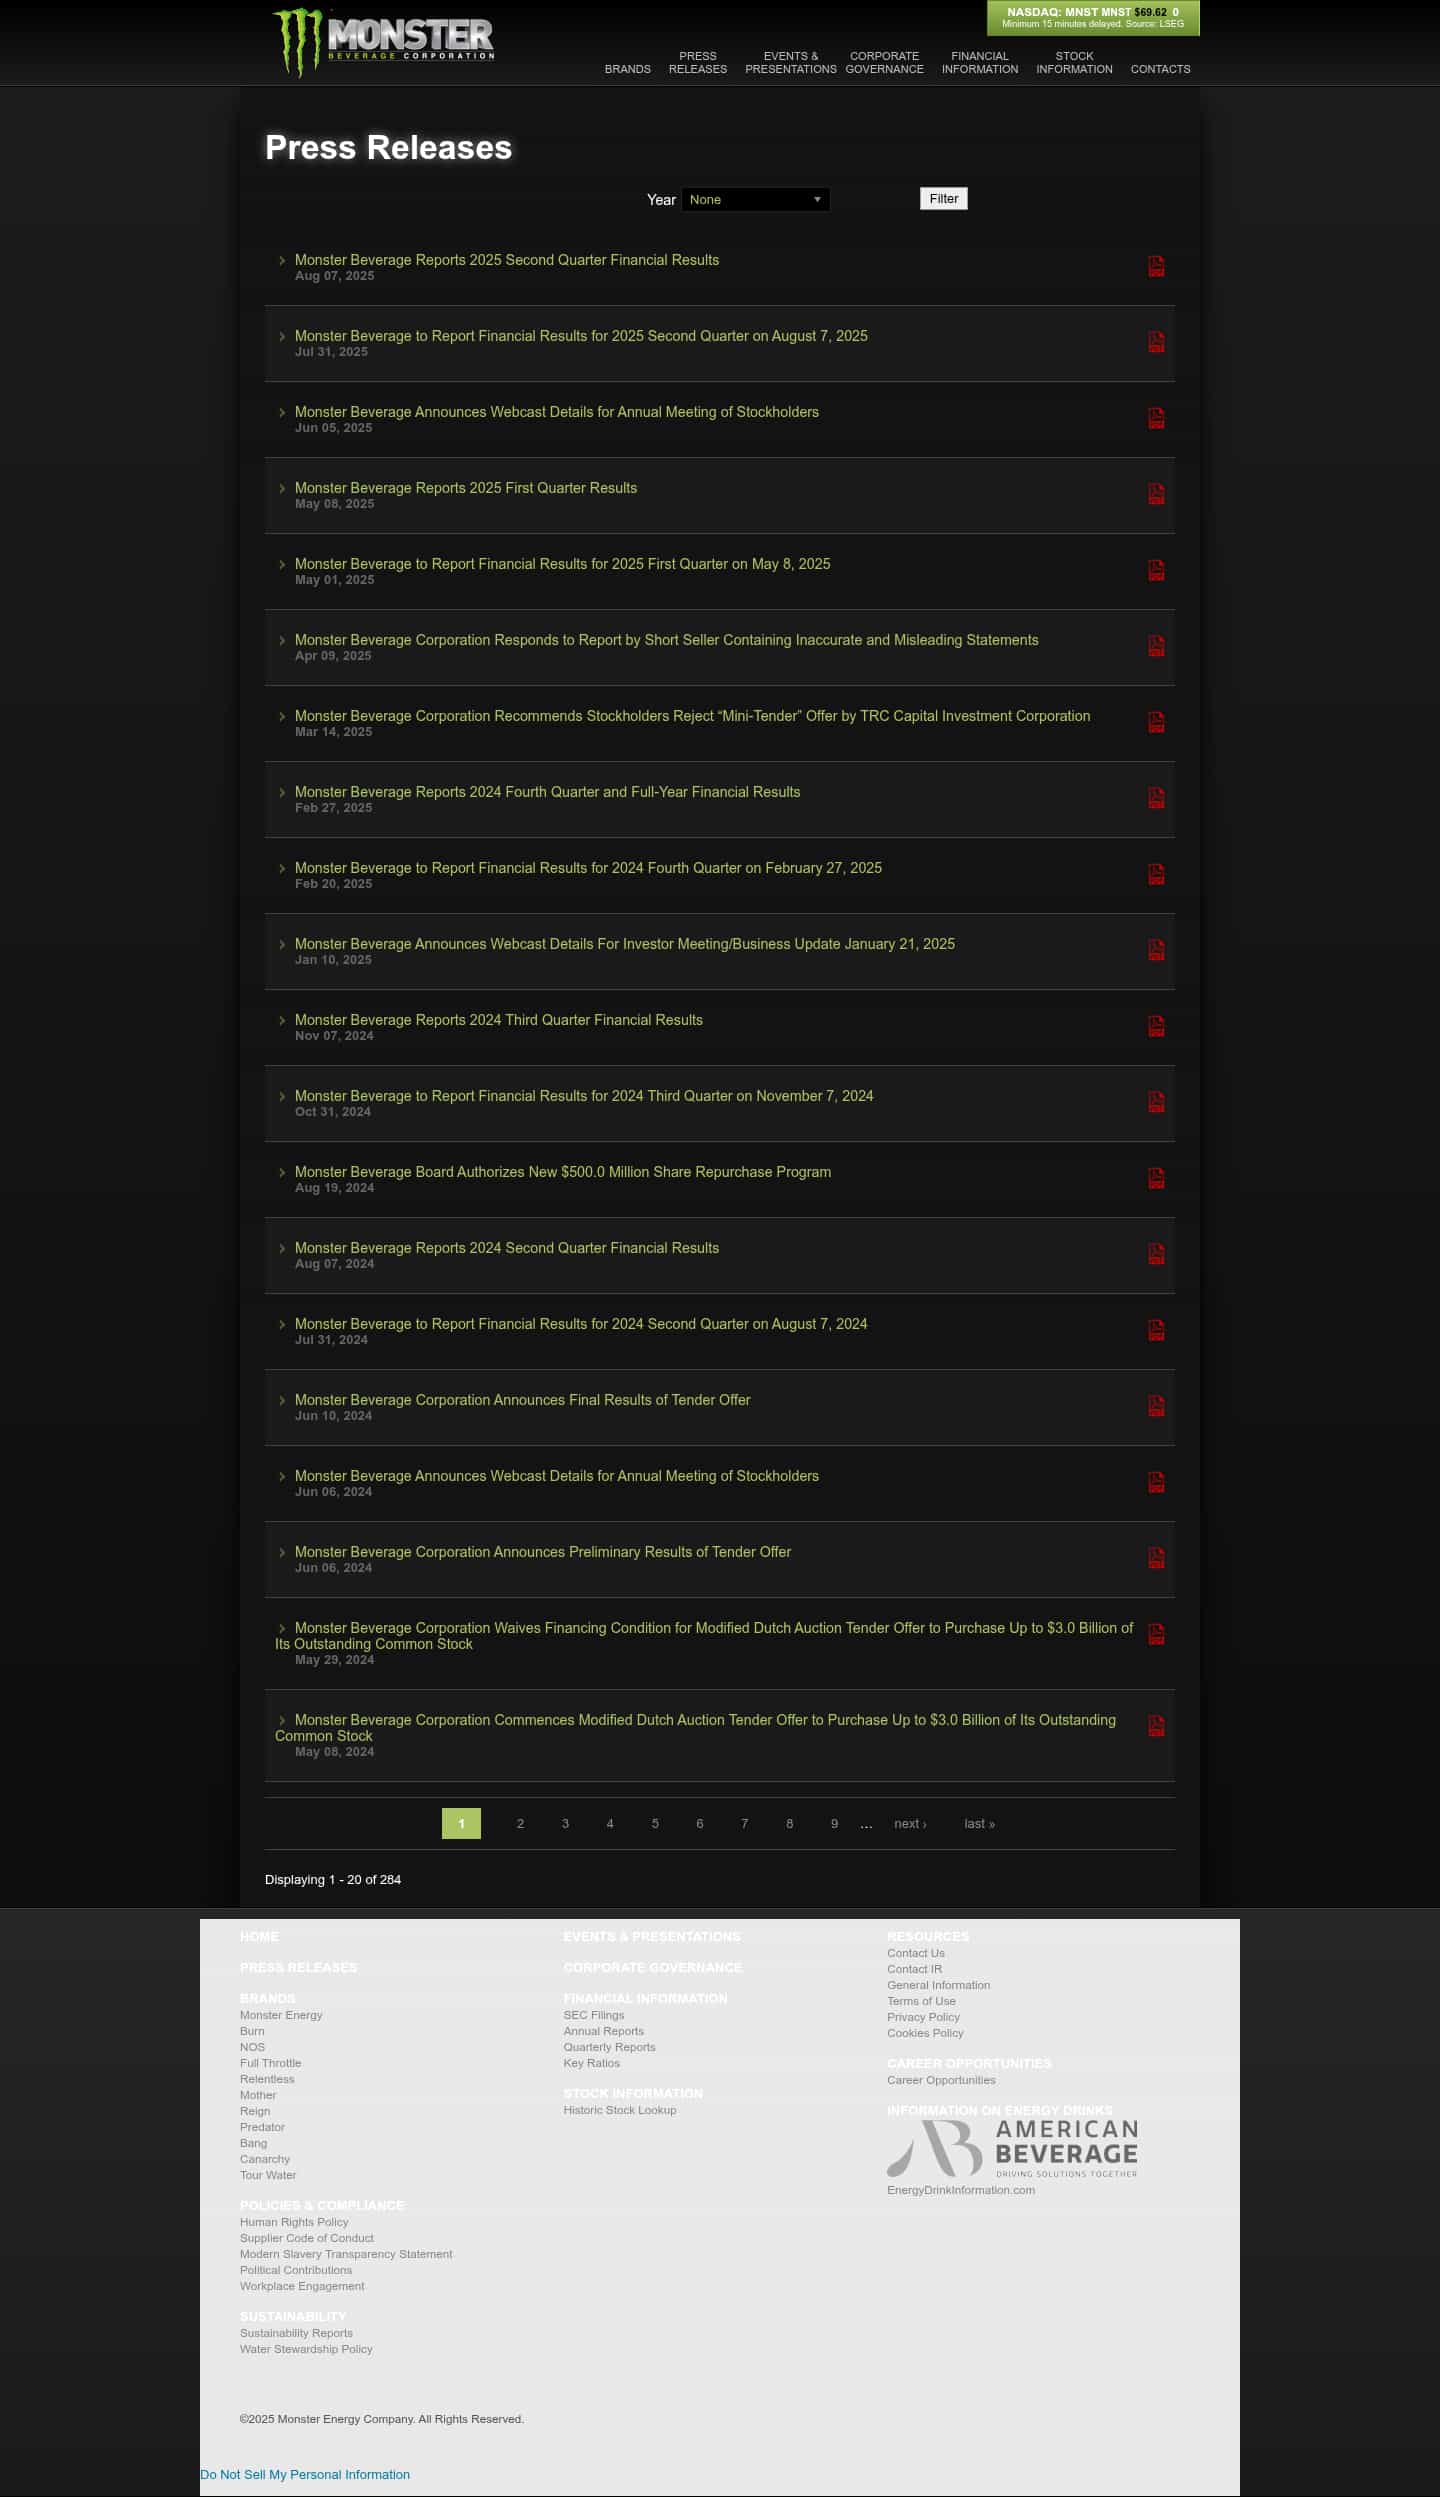Open PDF for Commences Dutch Auction Tender release
Viewport: 1440px width, 2497px height.
[x=1156, y=1726]
